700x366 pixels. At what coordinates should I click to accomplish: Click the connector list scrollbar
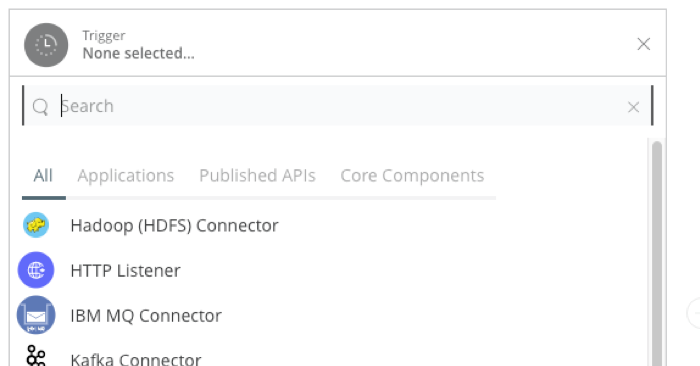point(656,254)
